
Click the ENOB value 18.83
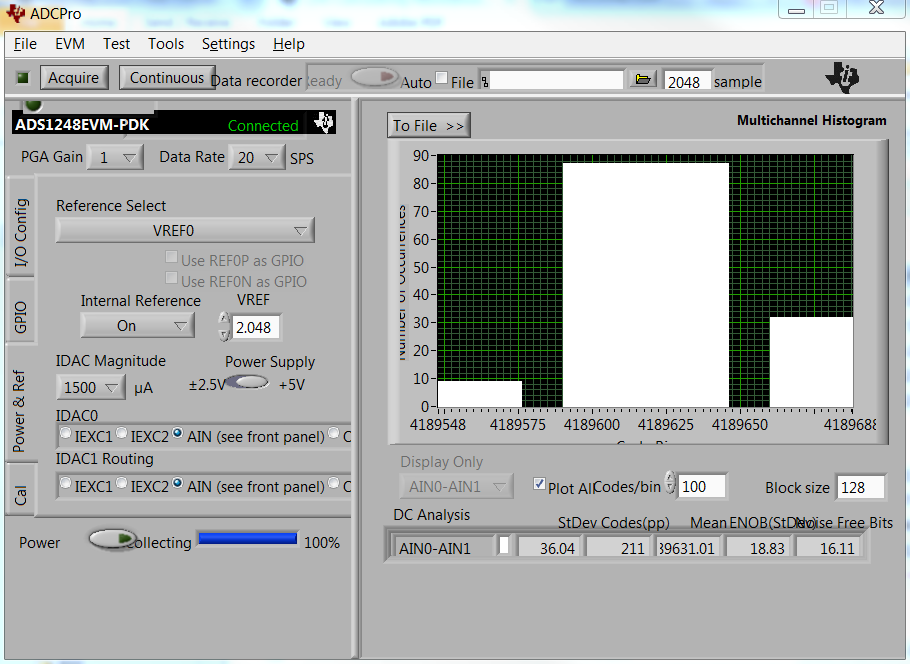click(x=758, y=548)
